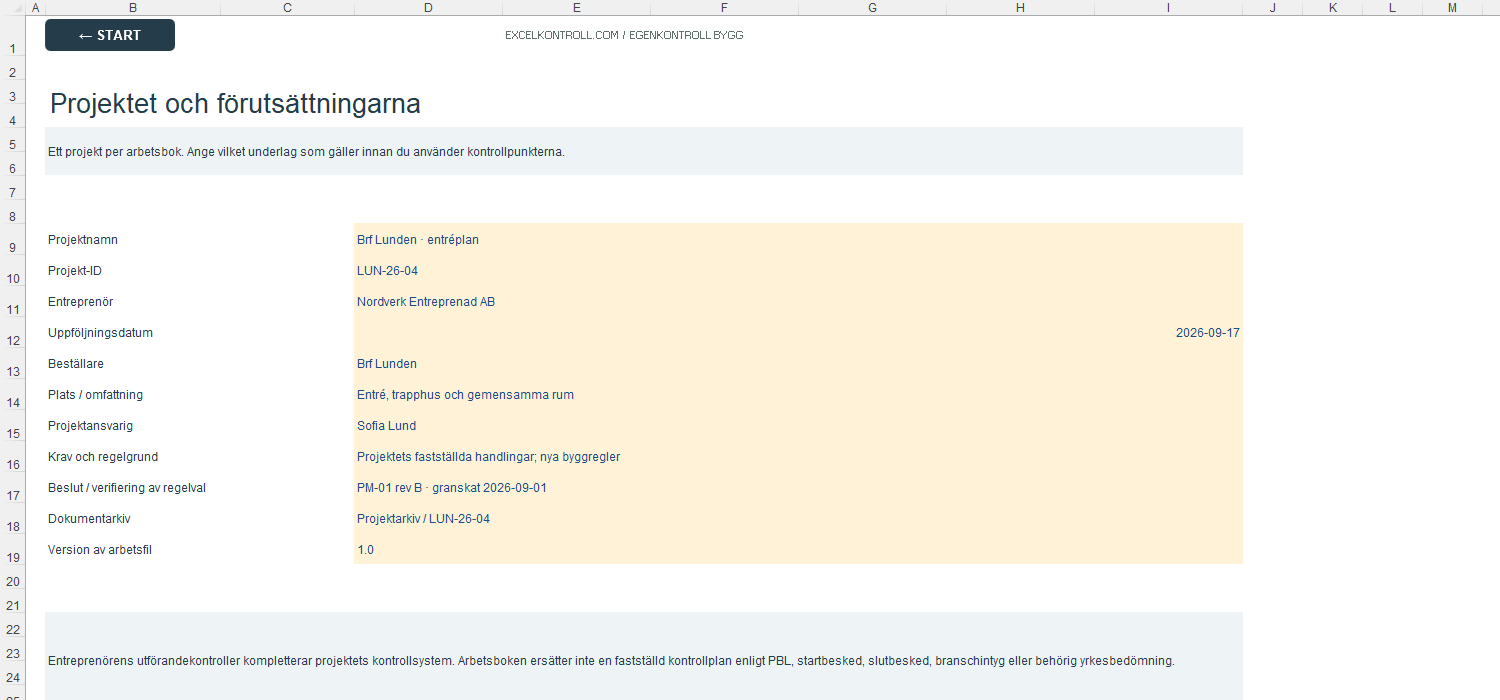The width and height of the screenshot is (1500, 700).
Task: Select the column M header
Action: click(x=1453, y=8)
